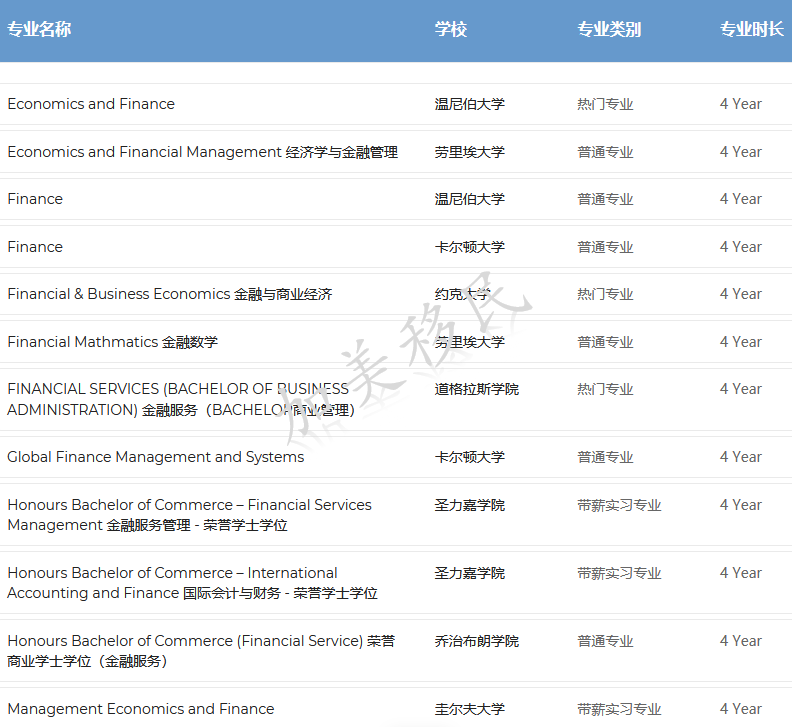Click 4 Year in International Accounting and Finance row
The image size is (792, 727).
(740, 573)
